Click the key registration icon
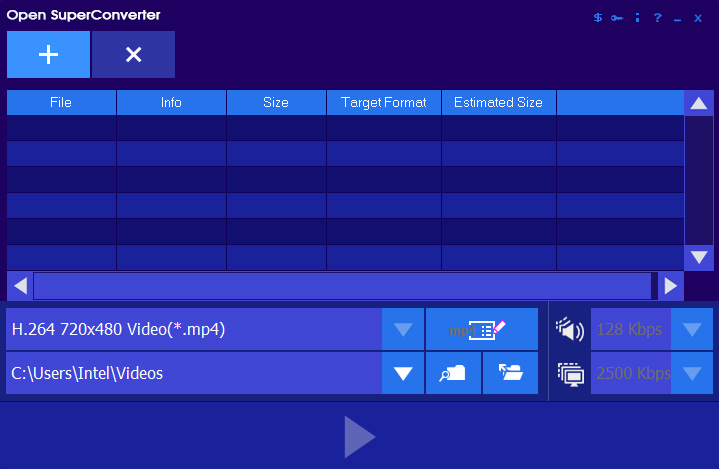 (617, 17)
